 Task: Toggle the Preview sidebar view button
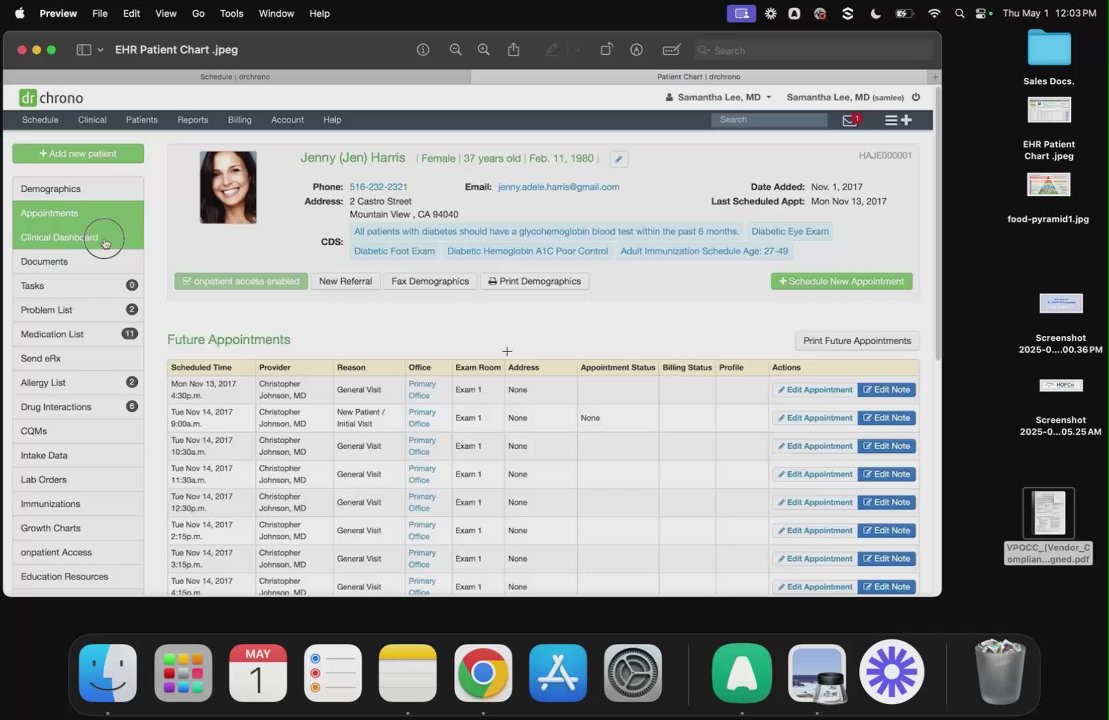(x=83, y=50)
